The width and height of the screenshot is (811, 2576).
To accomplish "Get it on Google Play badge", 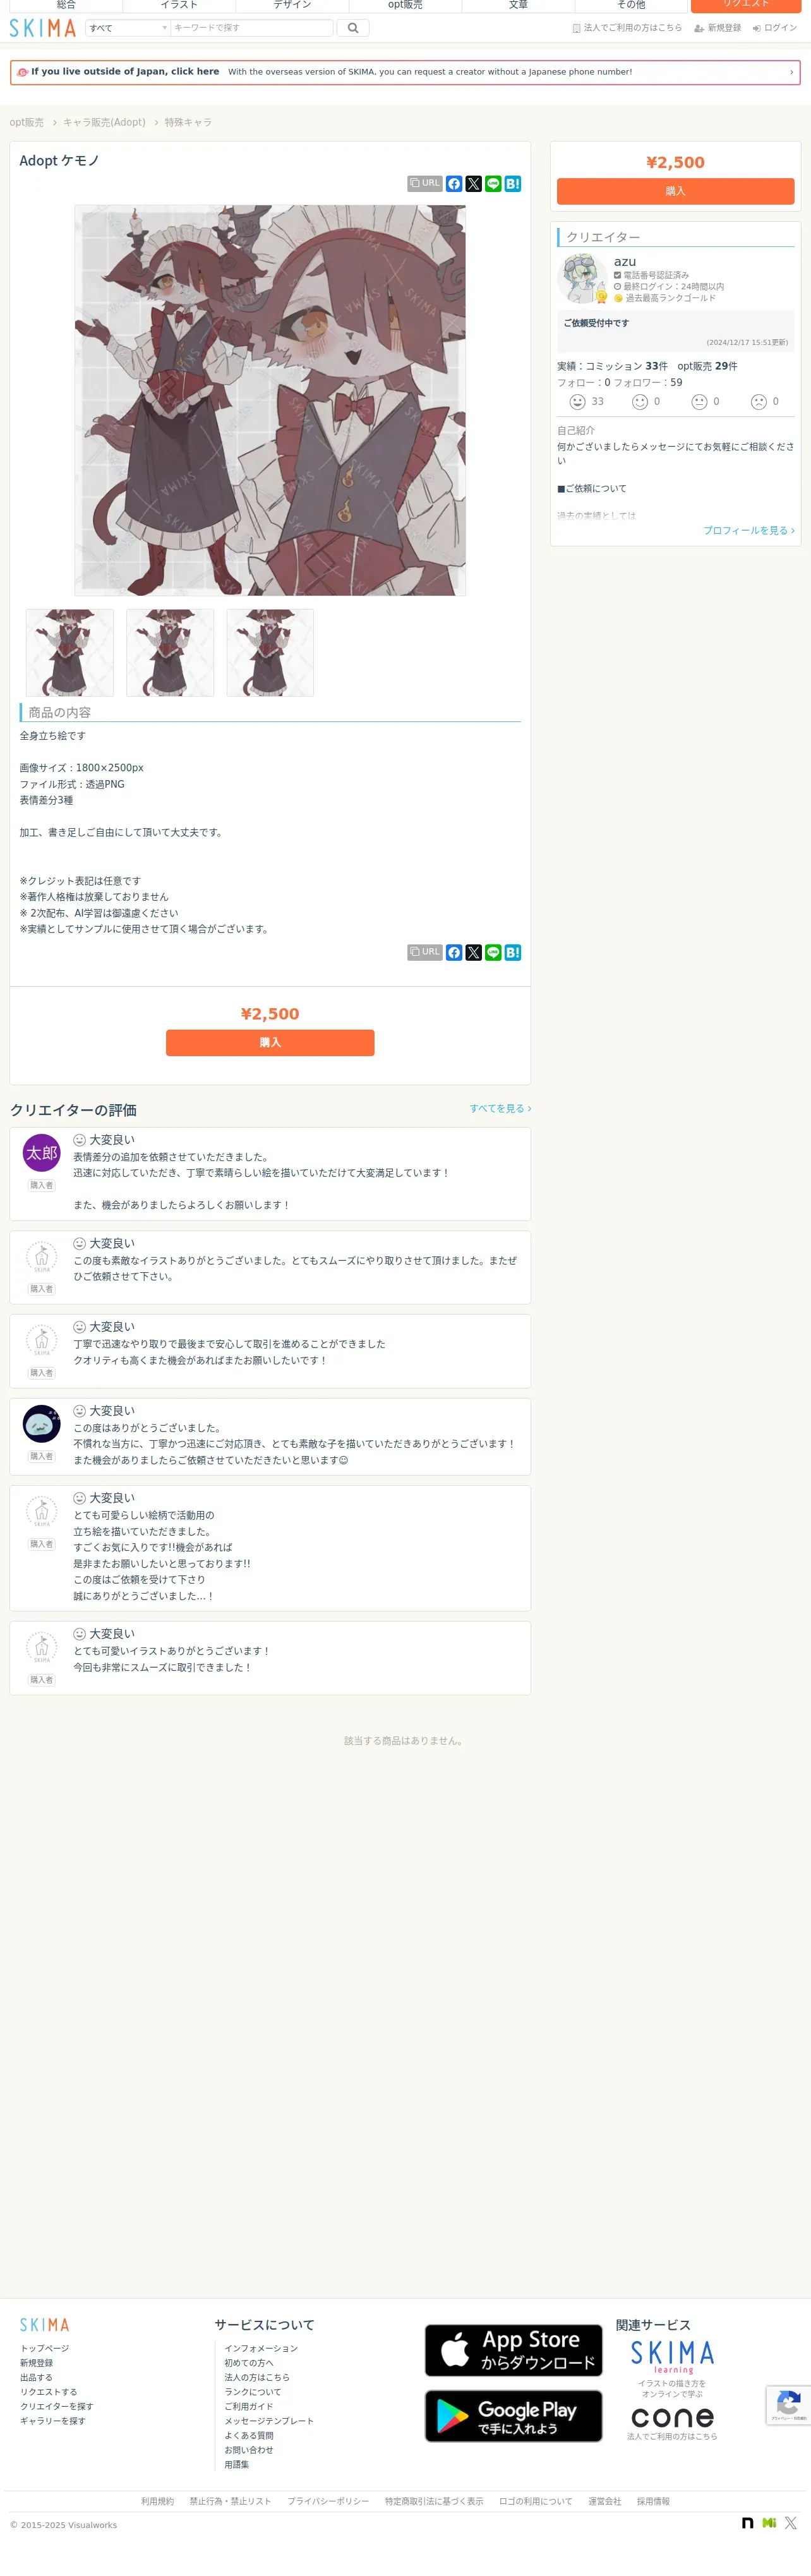I will pyautogui.click(x=513, y=2416).
